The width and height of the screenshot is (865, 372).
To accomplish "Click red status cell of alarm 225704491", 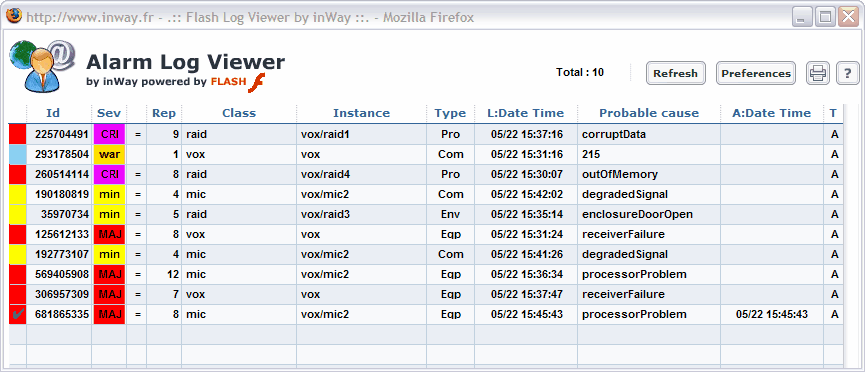I will pos(18,134).
